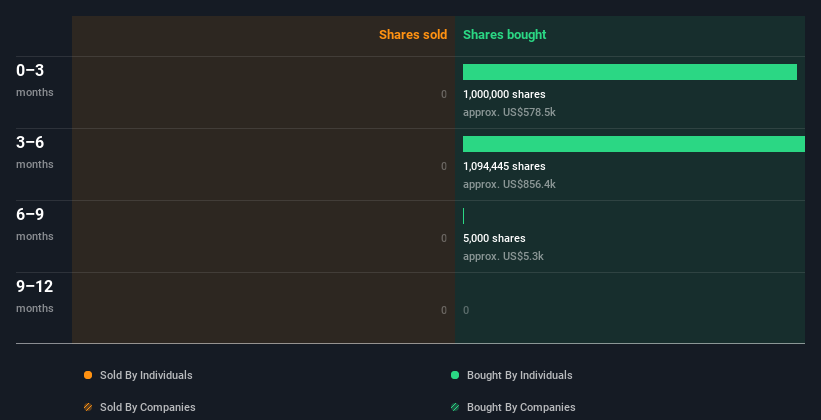Click the 3–6 months green bought bar
Viewport: 821px width, 420px height.
634,144
